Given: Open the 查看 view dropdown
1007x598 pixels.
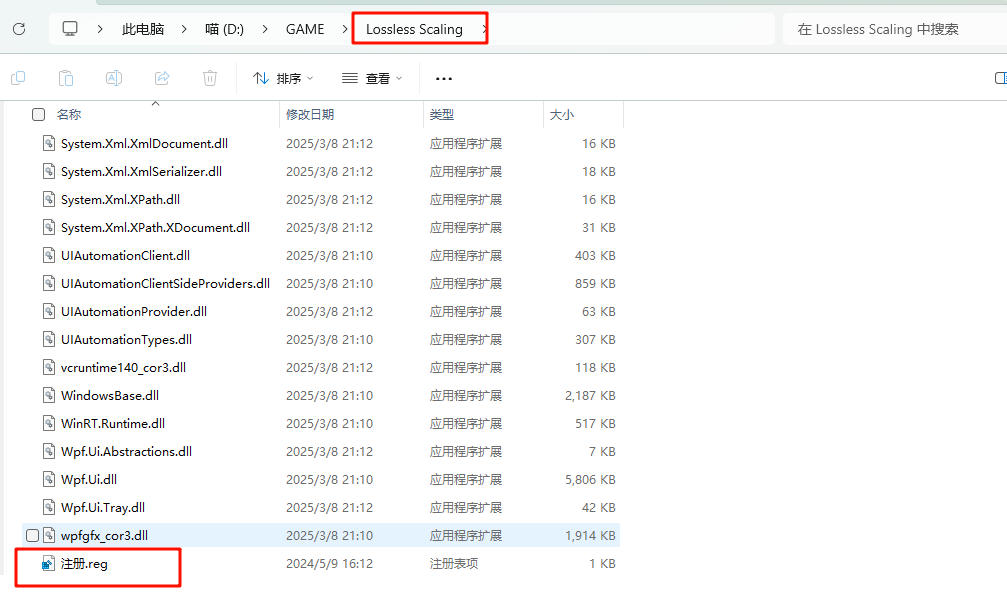Looking at the screenshot, I should 372,78.
